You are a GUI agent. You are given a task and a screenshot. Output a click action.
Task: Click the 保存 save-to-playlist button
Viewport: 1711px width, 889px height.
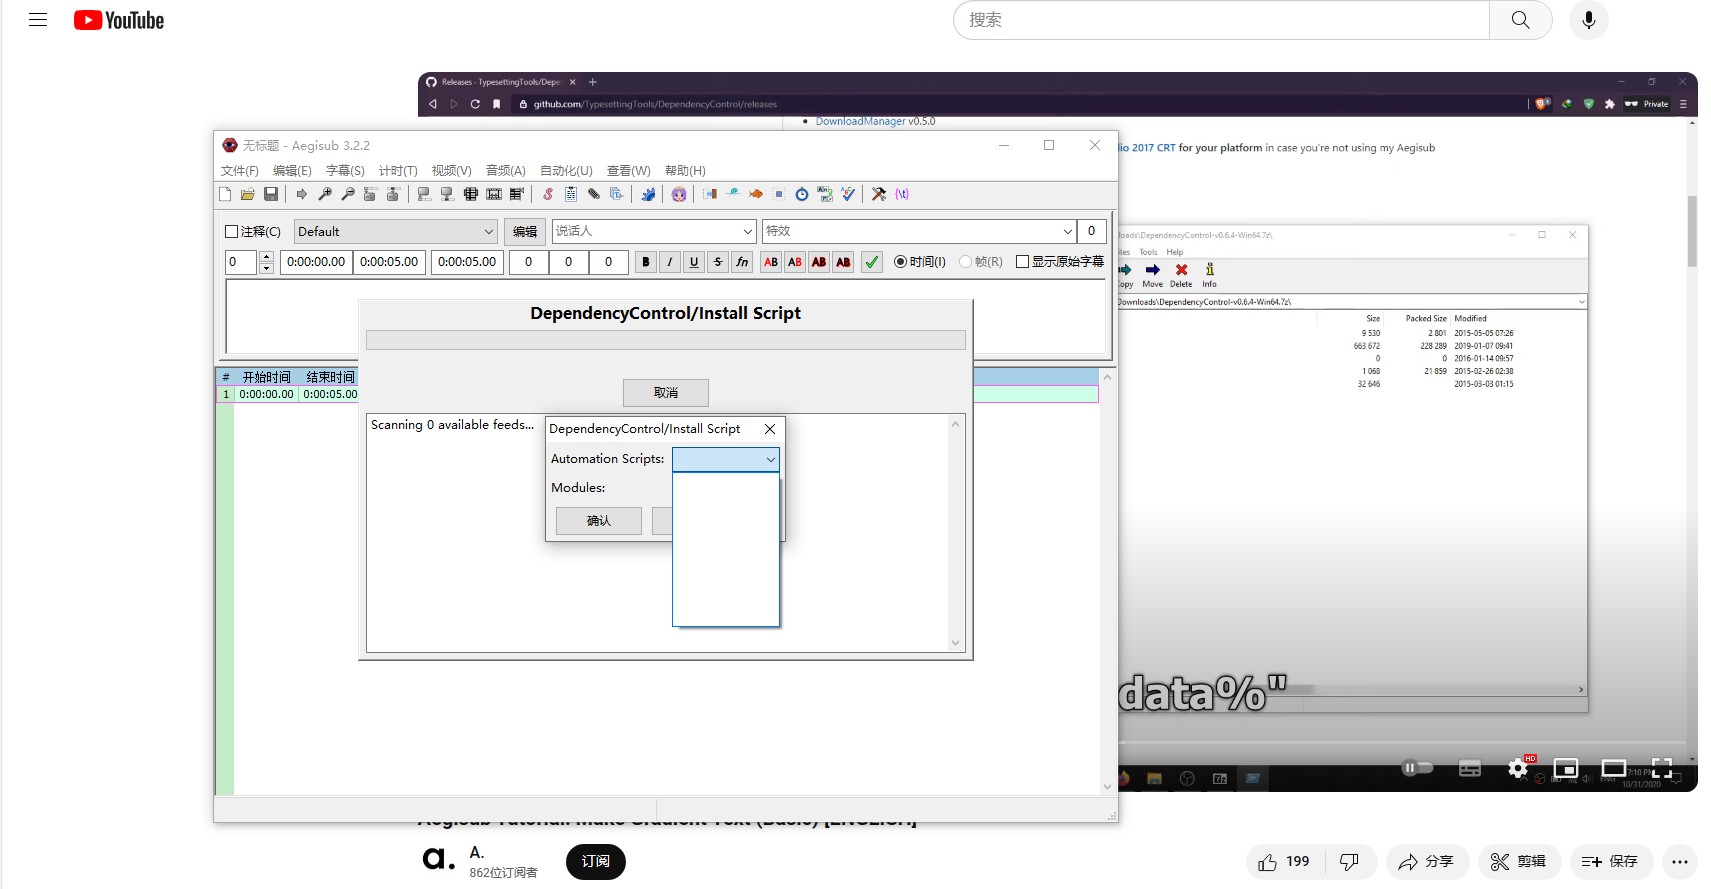(1610, 862)
